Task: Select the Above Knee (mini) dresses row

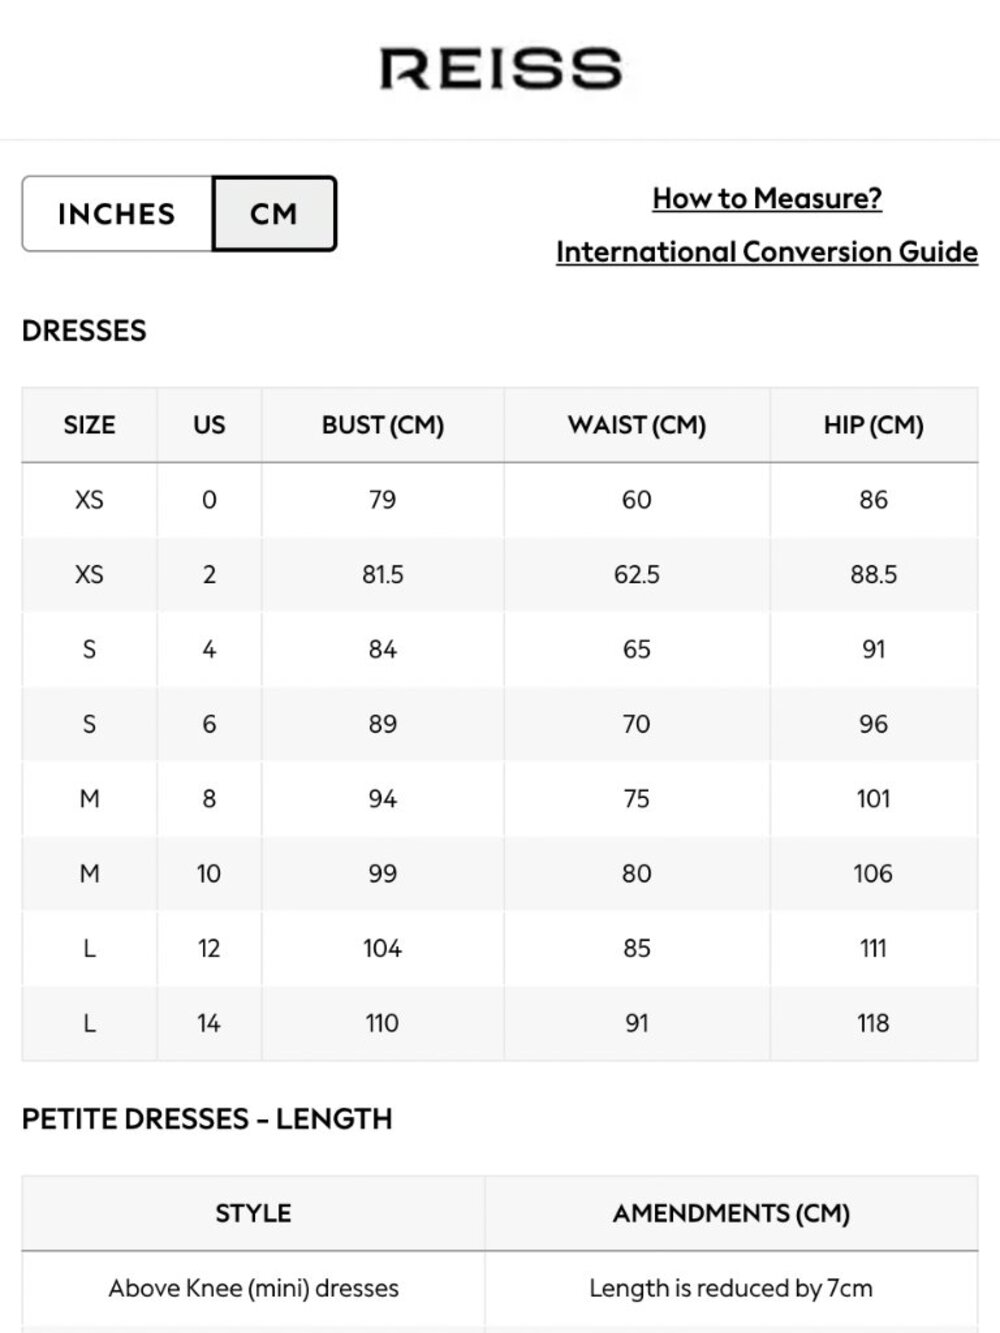Action: click(x=500, y=1288)
